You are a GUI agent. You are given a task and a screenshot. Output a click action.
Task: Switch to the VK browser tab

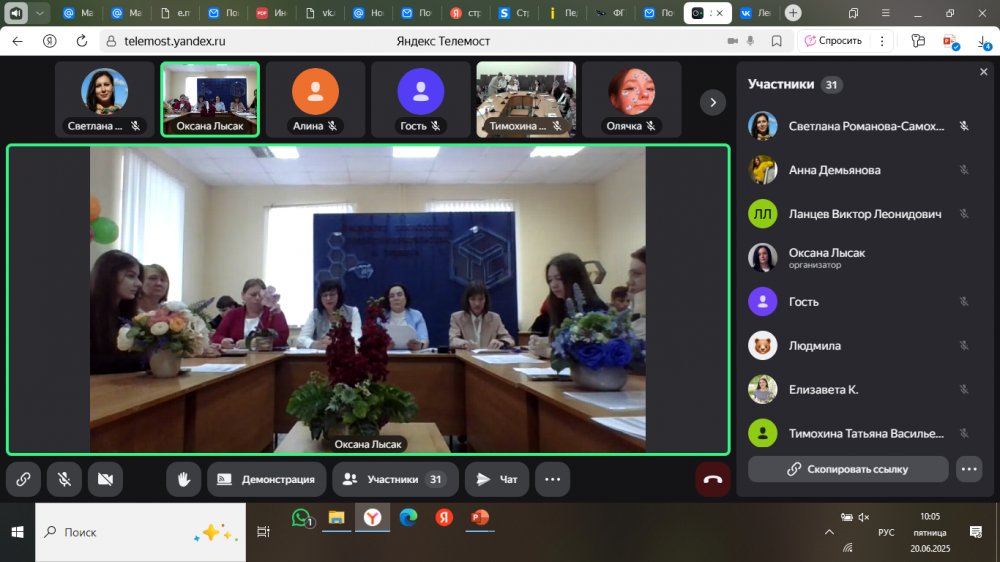(x=755, y=13)
